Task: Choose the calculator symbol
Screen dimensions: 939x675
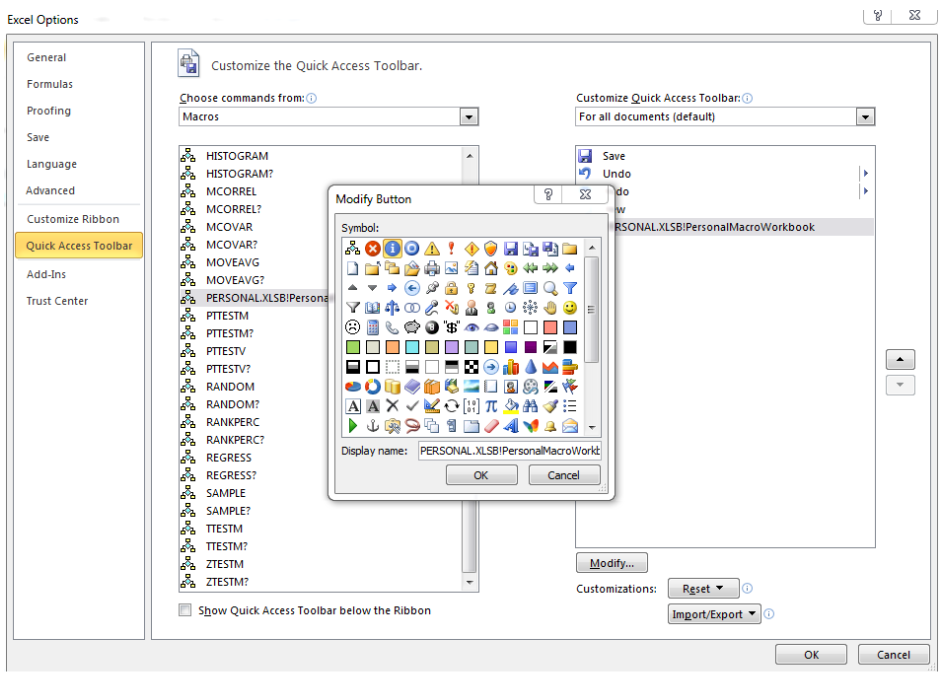Action: click(x=372, y=327)
